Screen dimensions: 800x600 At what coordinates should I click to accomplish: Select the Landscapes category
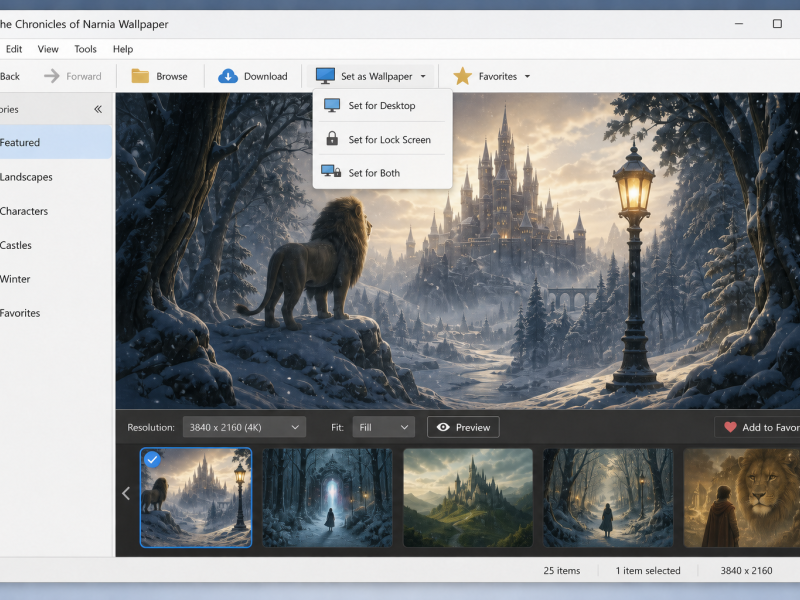55,177
